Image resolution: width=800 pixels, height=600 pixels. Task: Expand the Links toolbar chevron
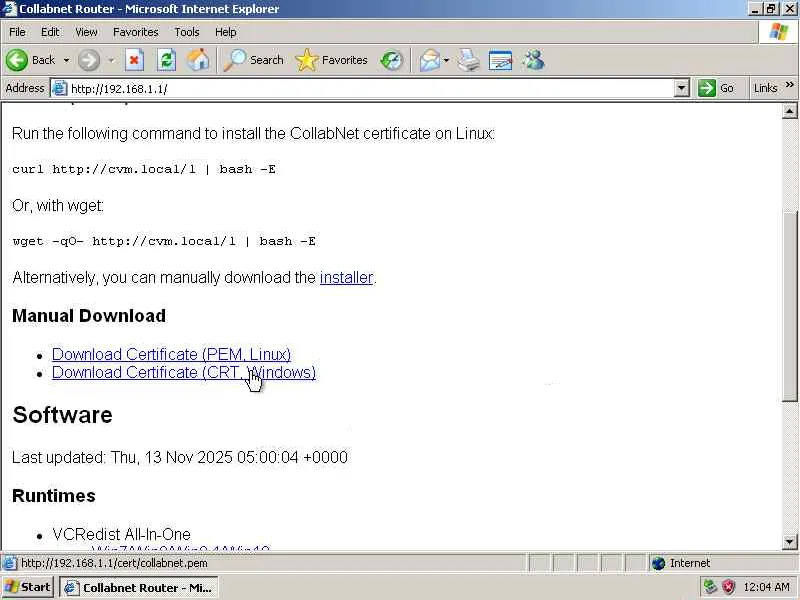(790, 85)
